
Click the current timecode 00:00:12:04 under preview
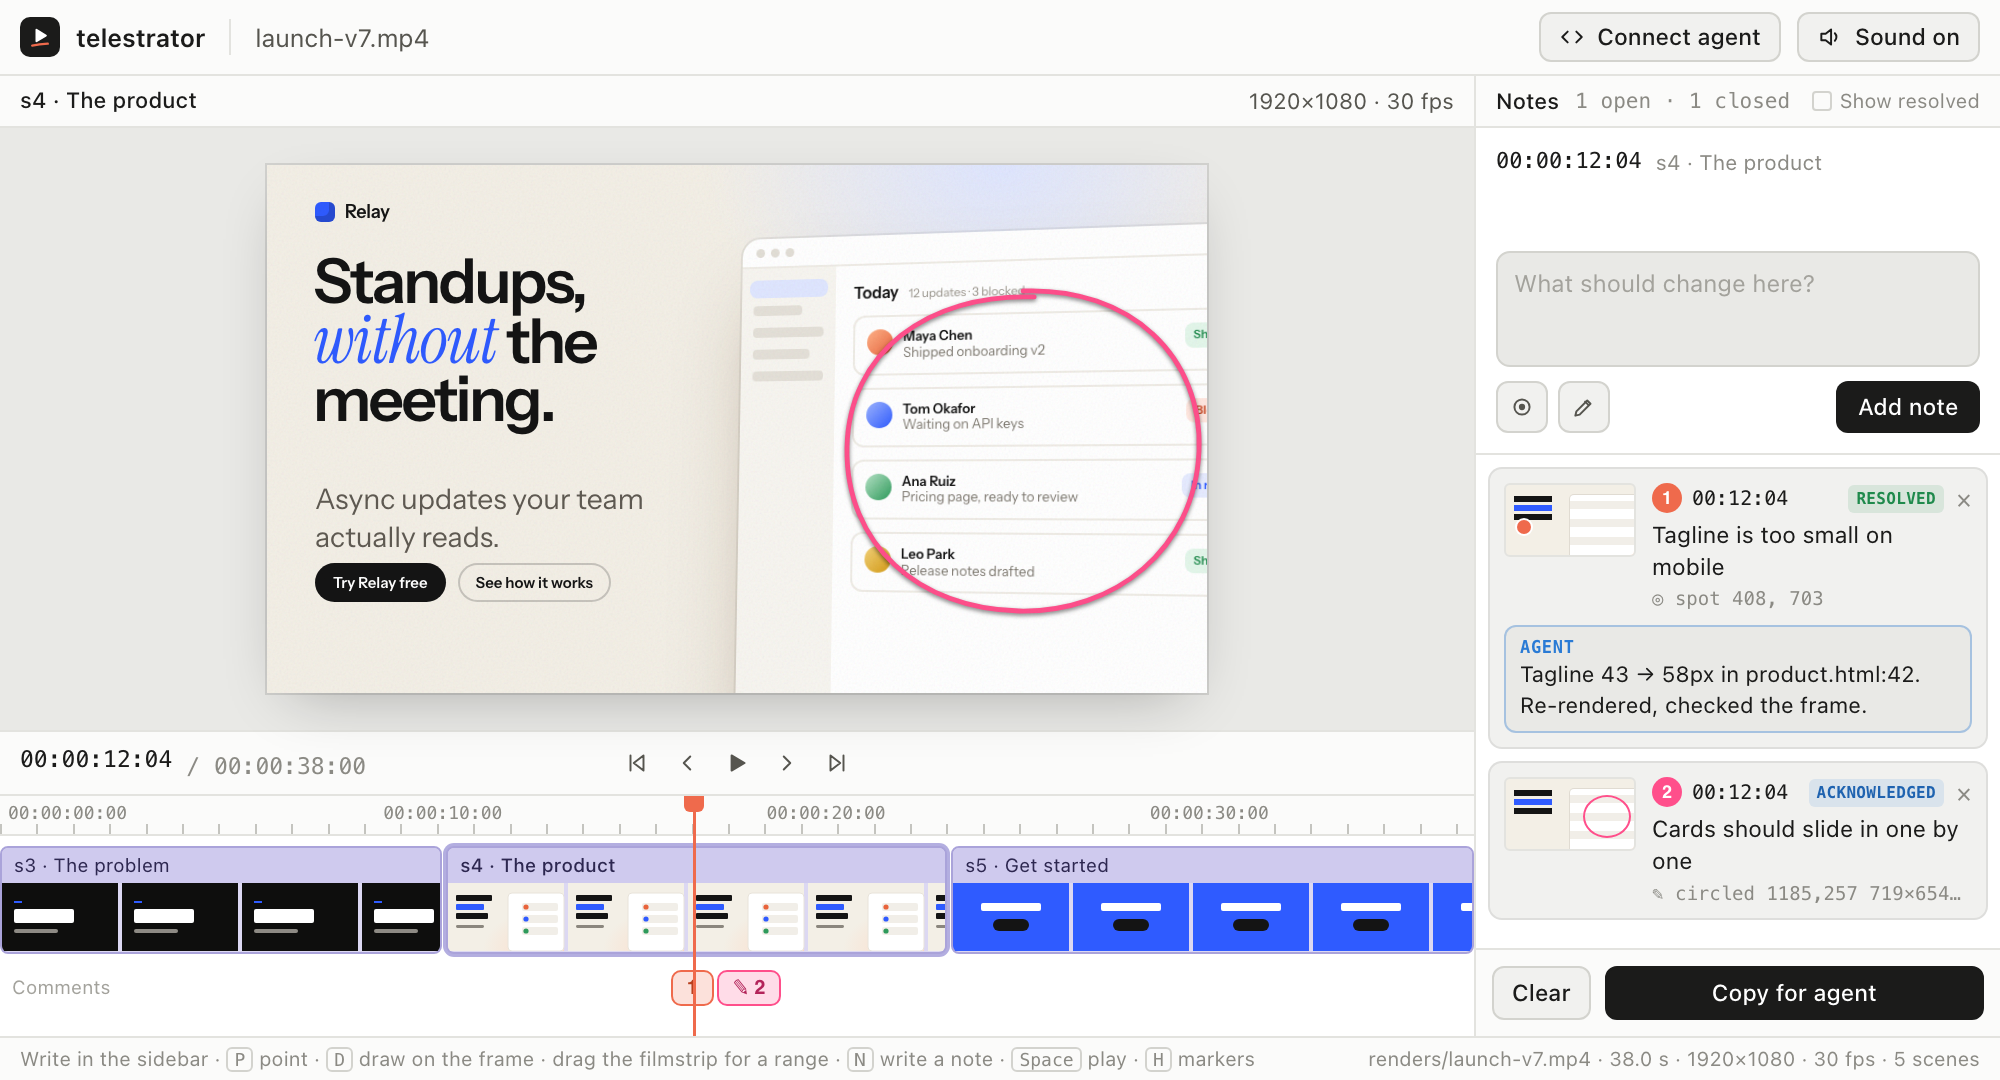(x=96, y=760)
